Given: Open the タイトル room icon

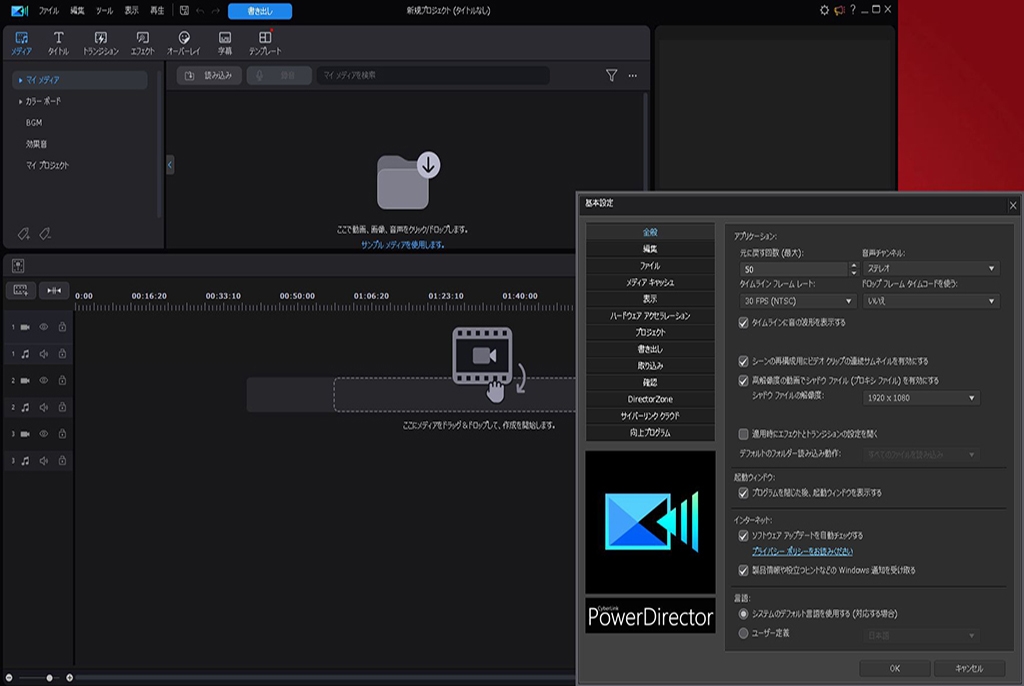Looking at the screenshot, I should [x=58, y=42].
